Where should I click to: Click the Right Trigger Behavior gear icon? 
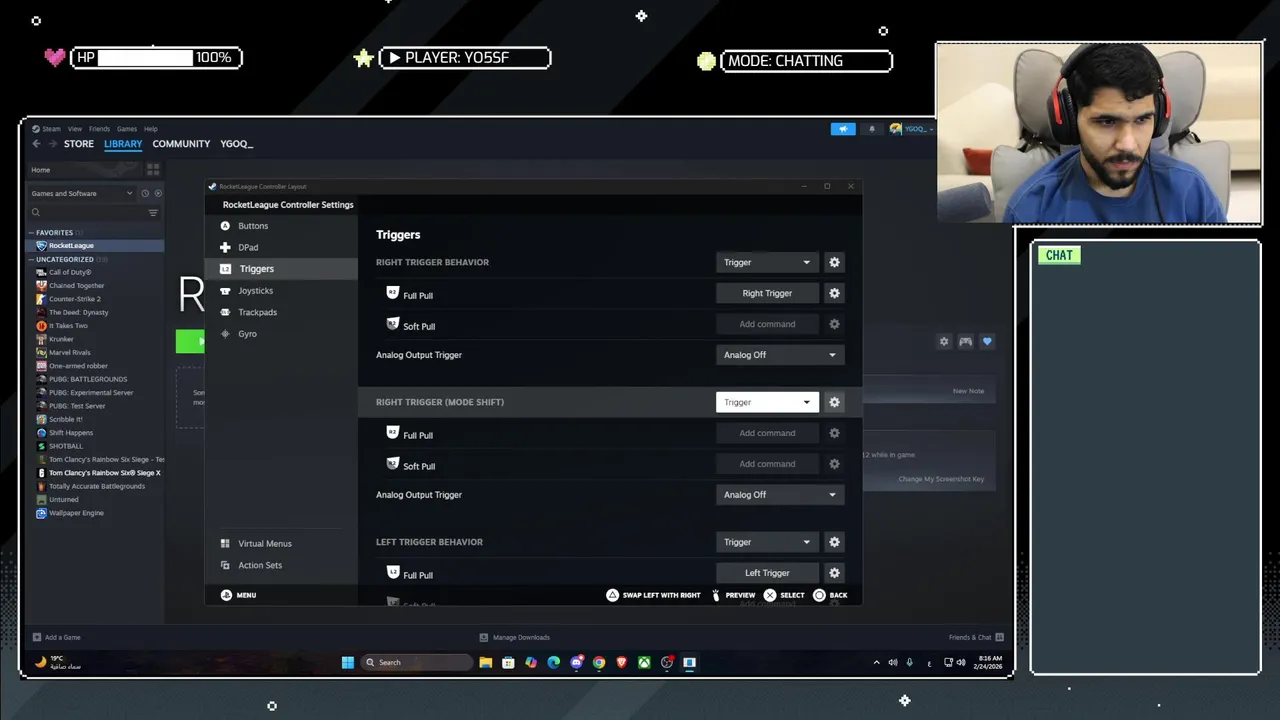[x=834, y=262]
